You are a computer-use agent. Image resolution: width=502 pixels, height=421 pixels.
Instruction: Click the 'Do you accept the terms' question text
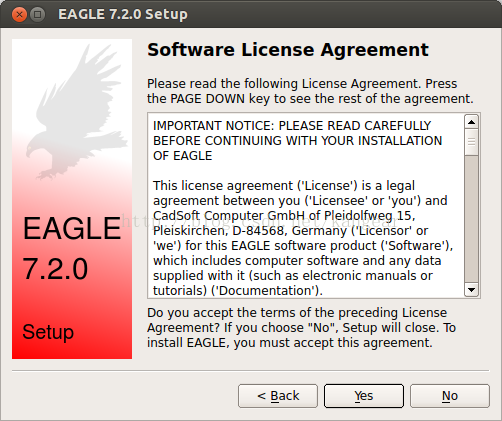pos(301,328)
